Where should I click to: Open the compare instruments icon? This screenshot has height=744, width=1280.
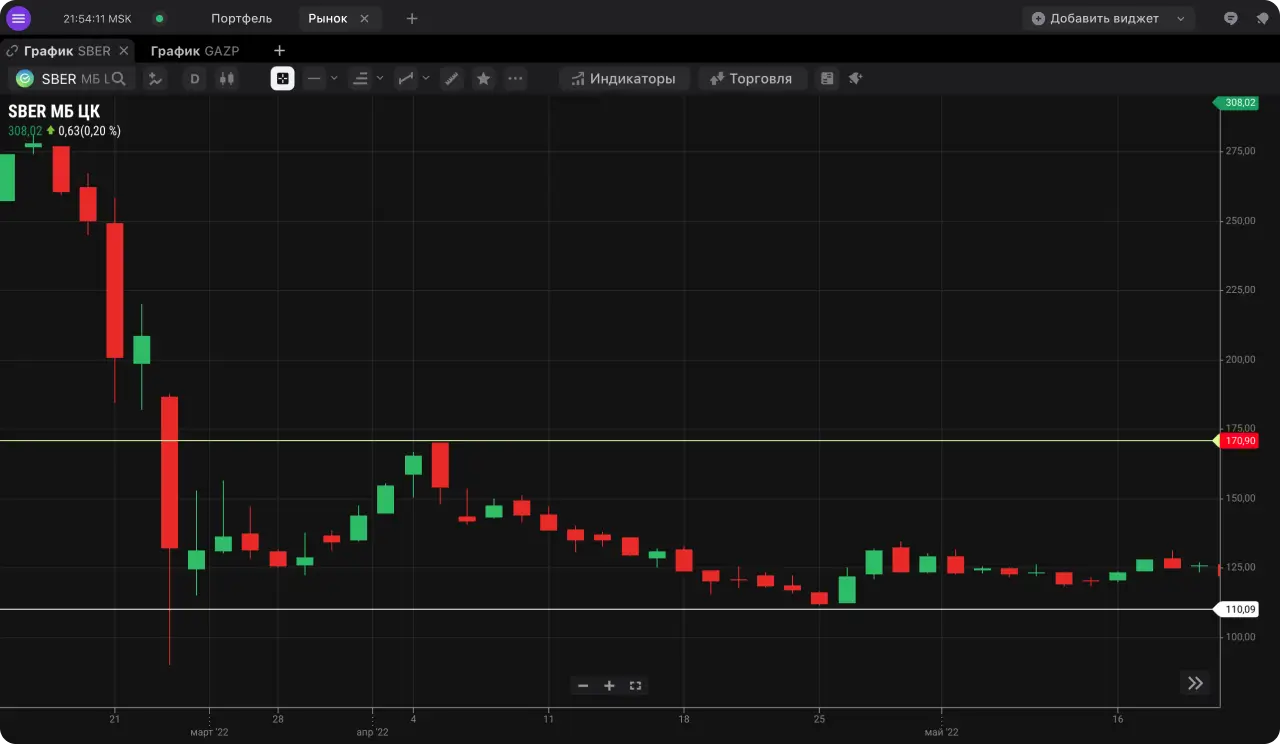tap(155, 79)
